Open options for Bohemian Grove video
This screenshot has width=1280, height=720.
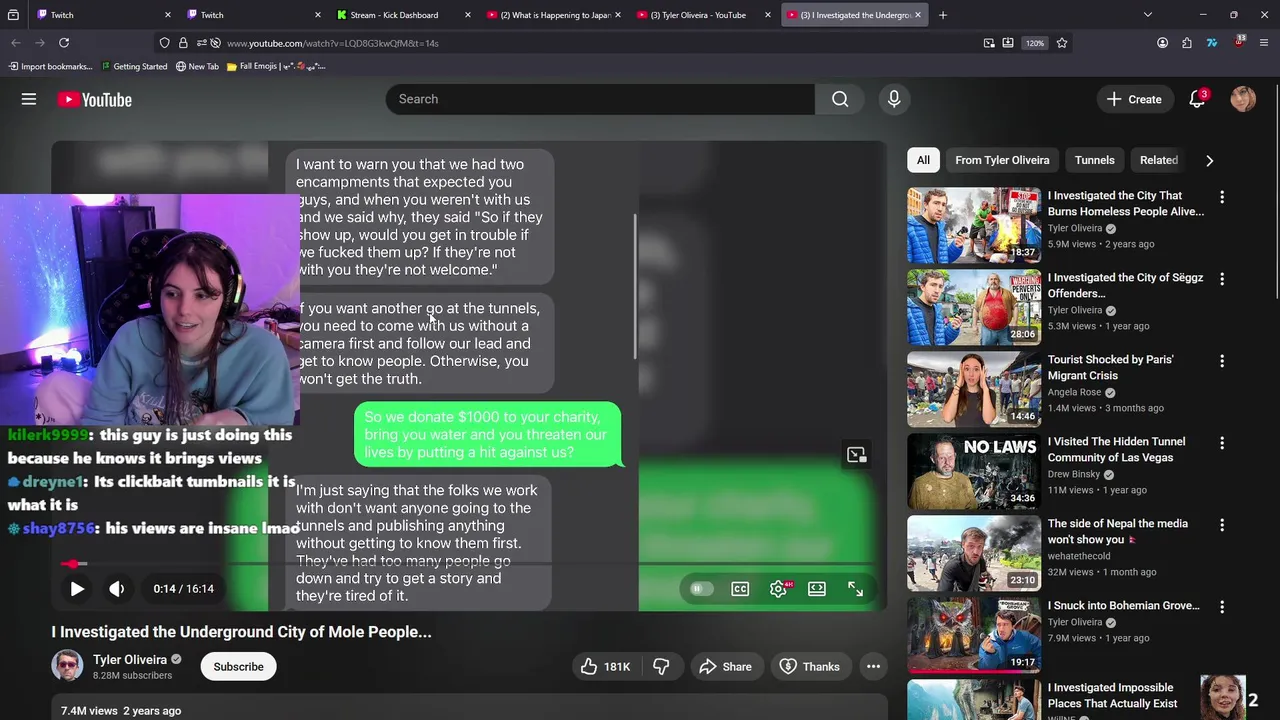[1221, 607]
